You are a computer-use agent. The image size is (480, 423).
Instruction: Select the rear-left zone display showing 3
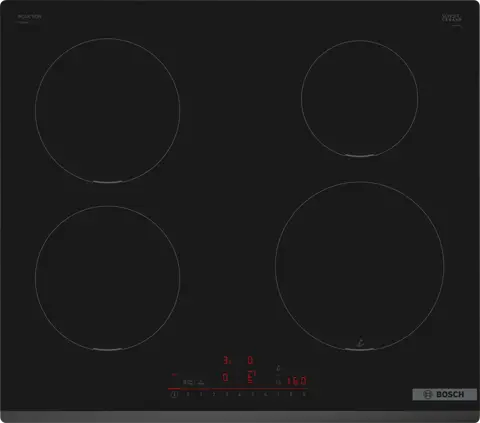227,360
